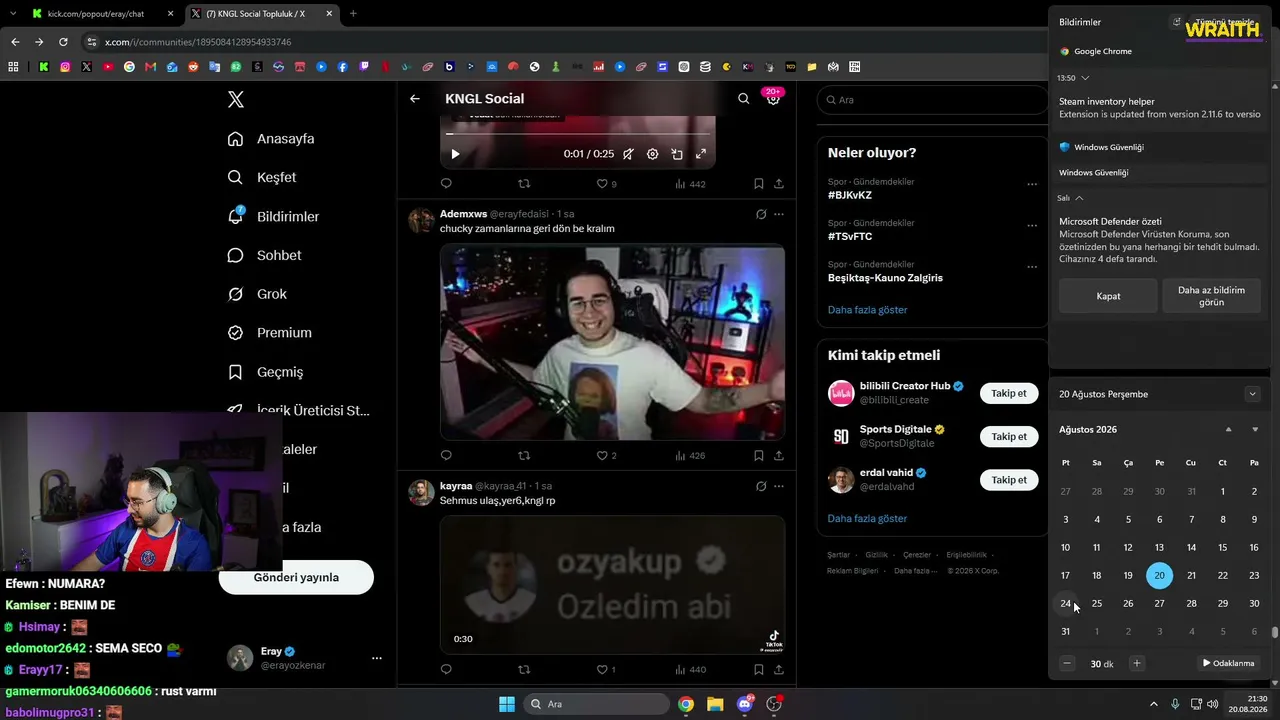Play the kayraa TikTok video
The width and height of the screenshot is (1280, 720).
click(x=612, y=584)
